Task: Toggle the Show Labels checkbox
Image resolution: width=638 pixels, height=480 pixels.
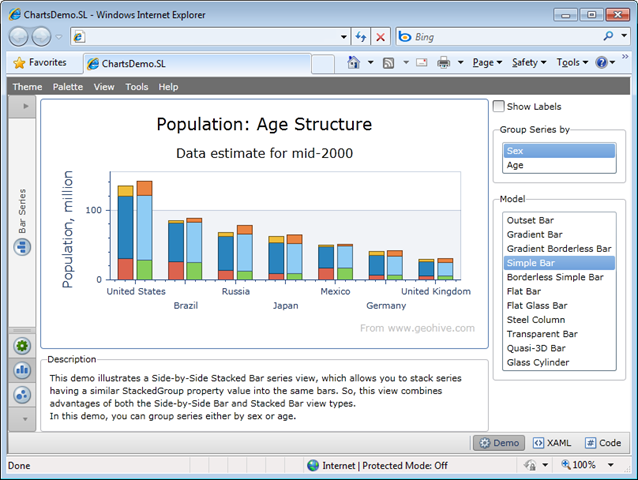Action: click(x=498, y=106)
